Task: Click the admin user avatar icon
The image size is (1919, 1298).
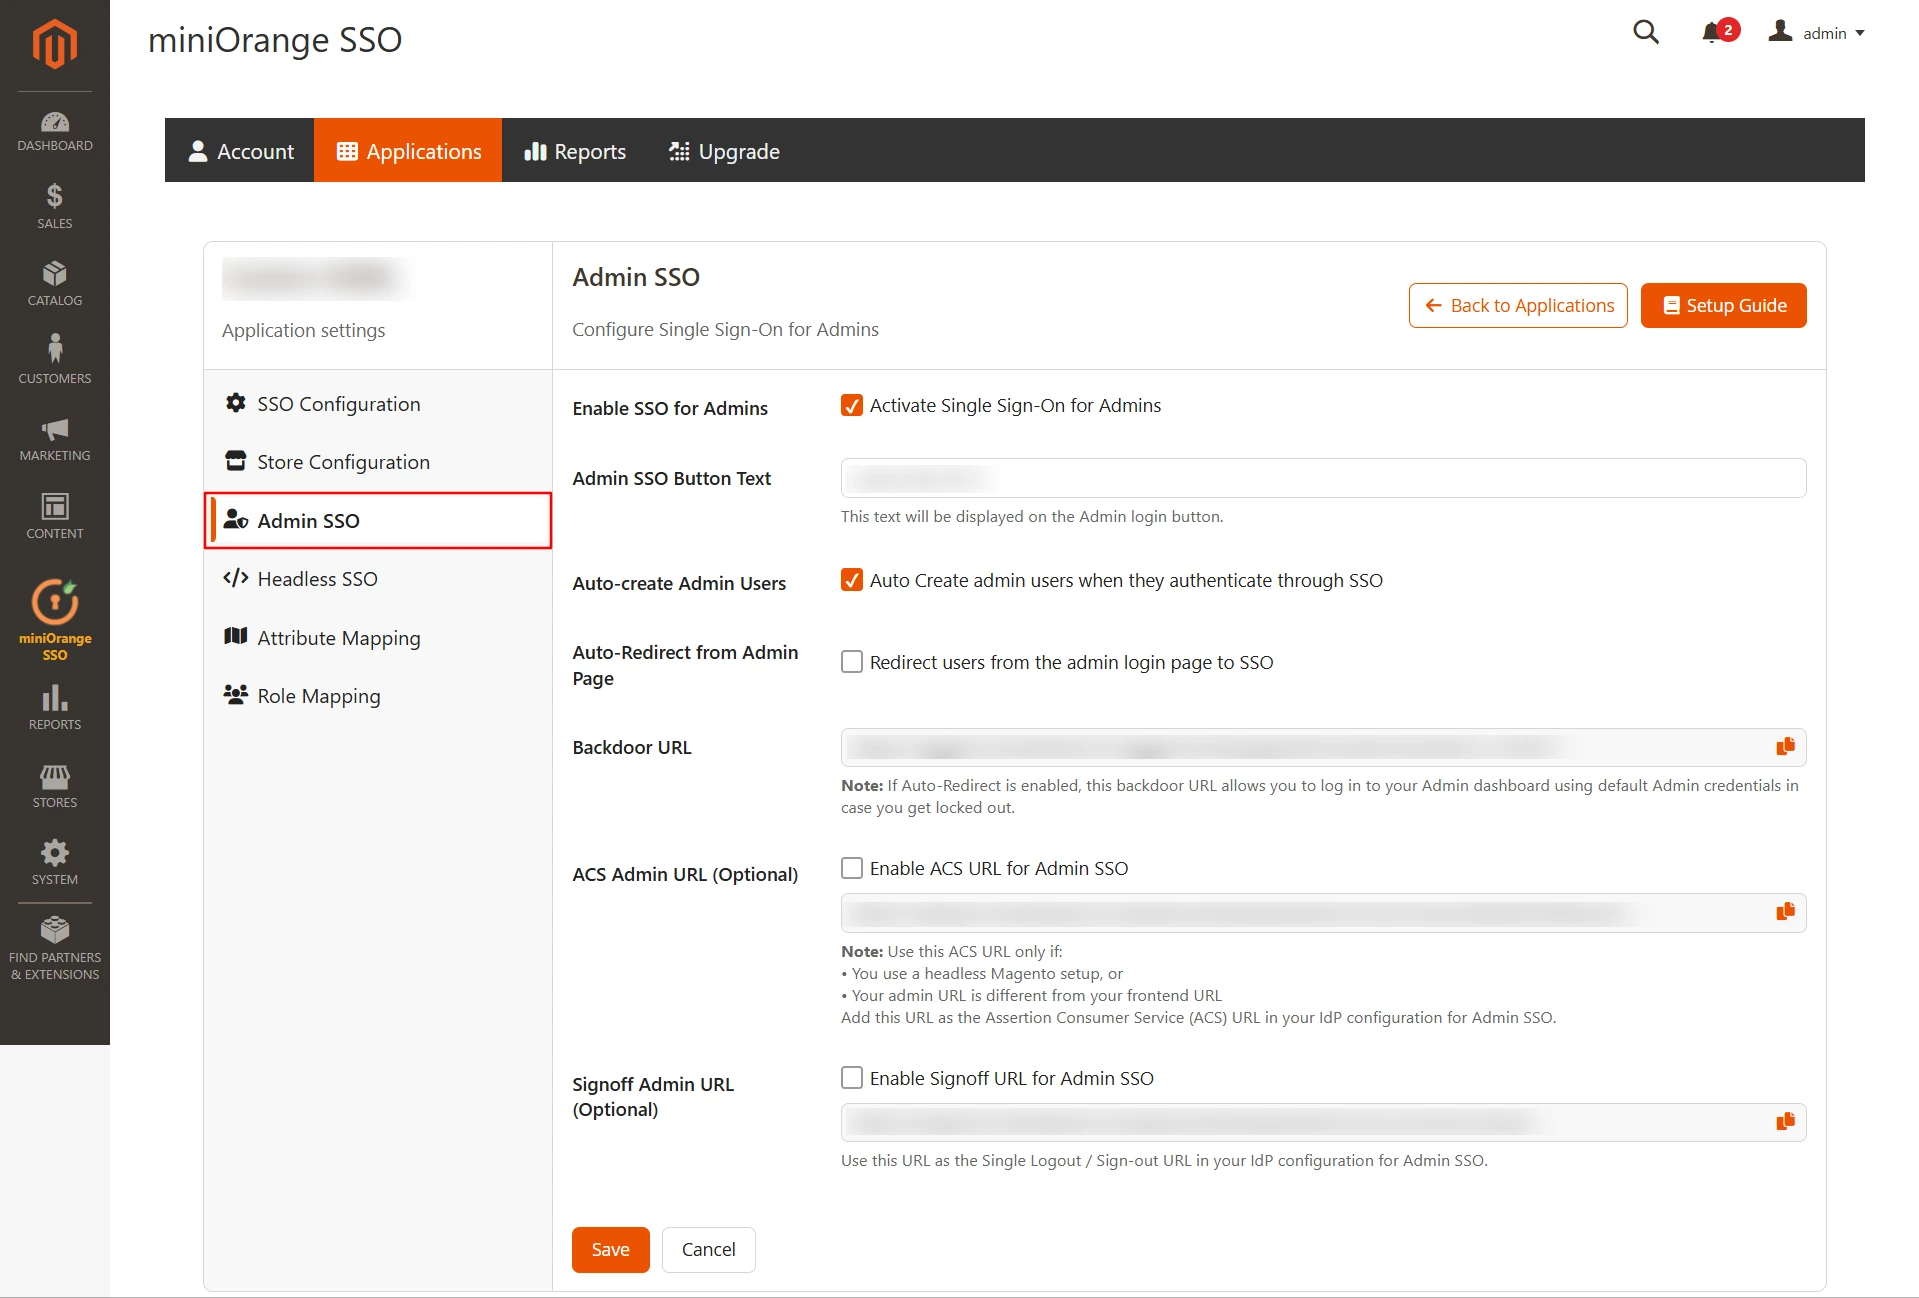Action: pyautogui.click(x=1780, y=32)
